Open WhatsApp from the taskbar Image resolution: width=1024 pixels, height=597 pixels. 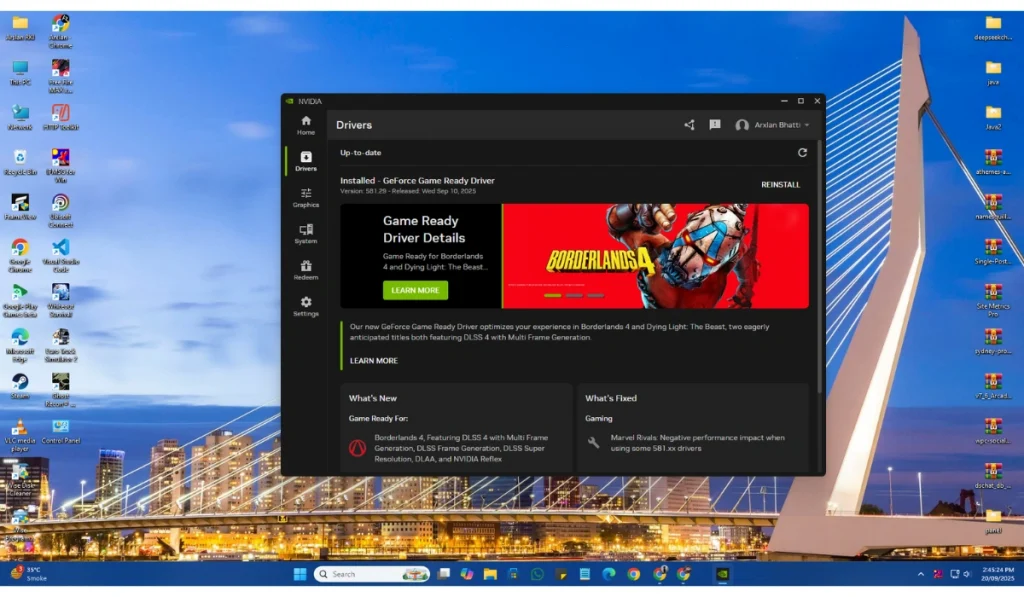point(537,574)
